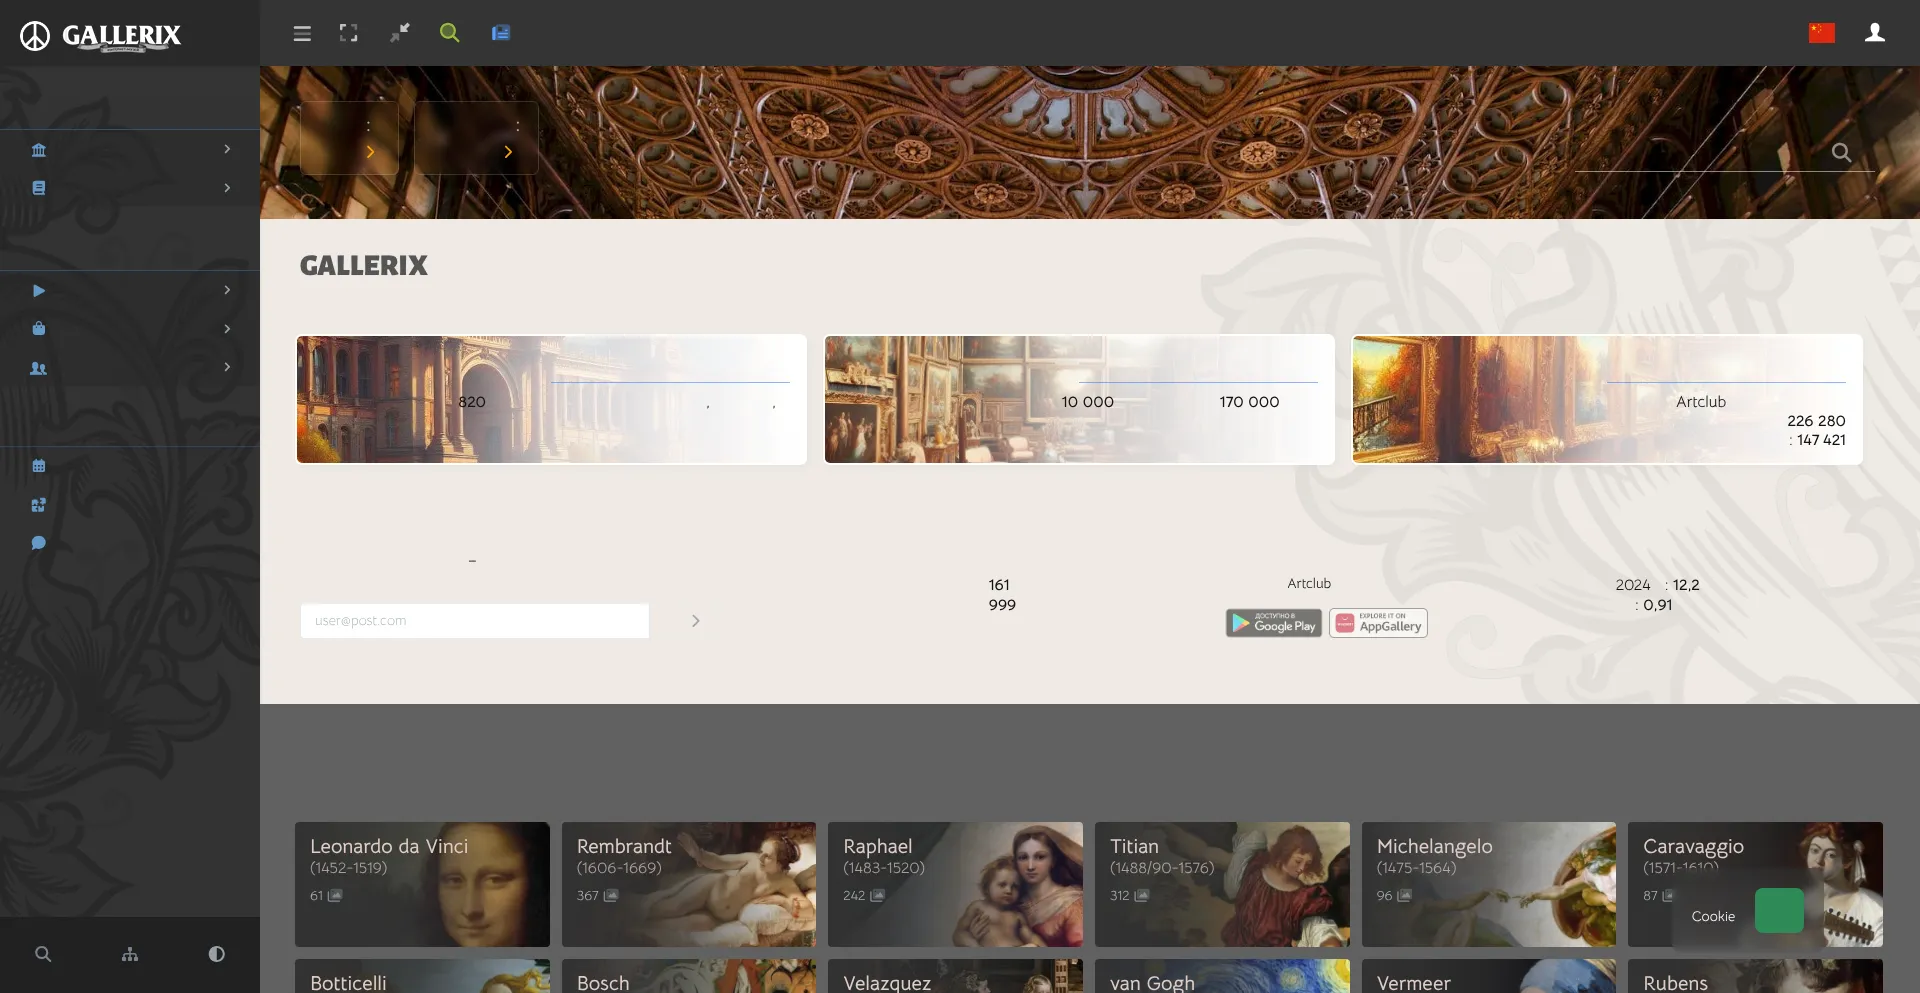Switch language using the Chinese flag
The width and height of the screenshot is (1920, 993).
point(1822,33)
